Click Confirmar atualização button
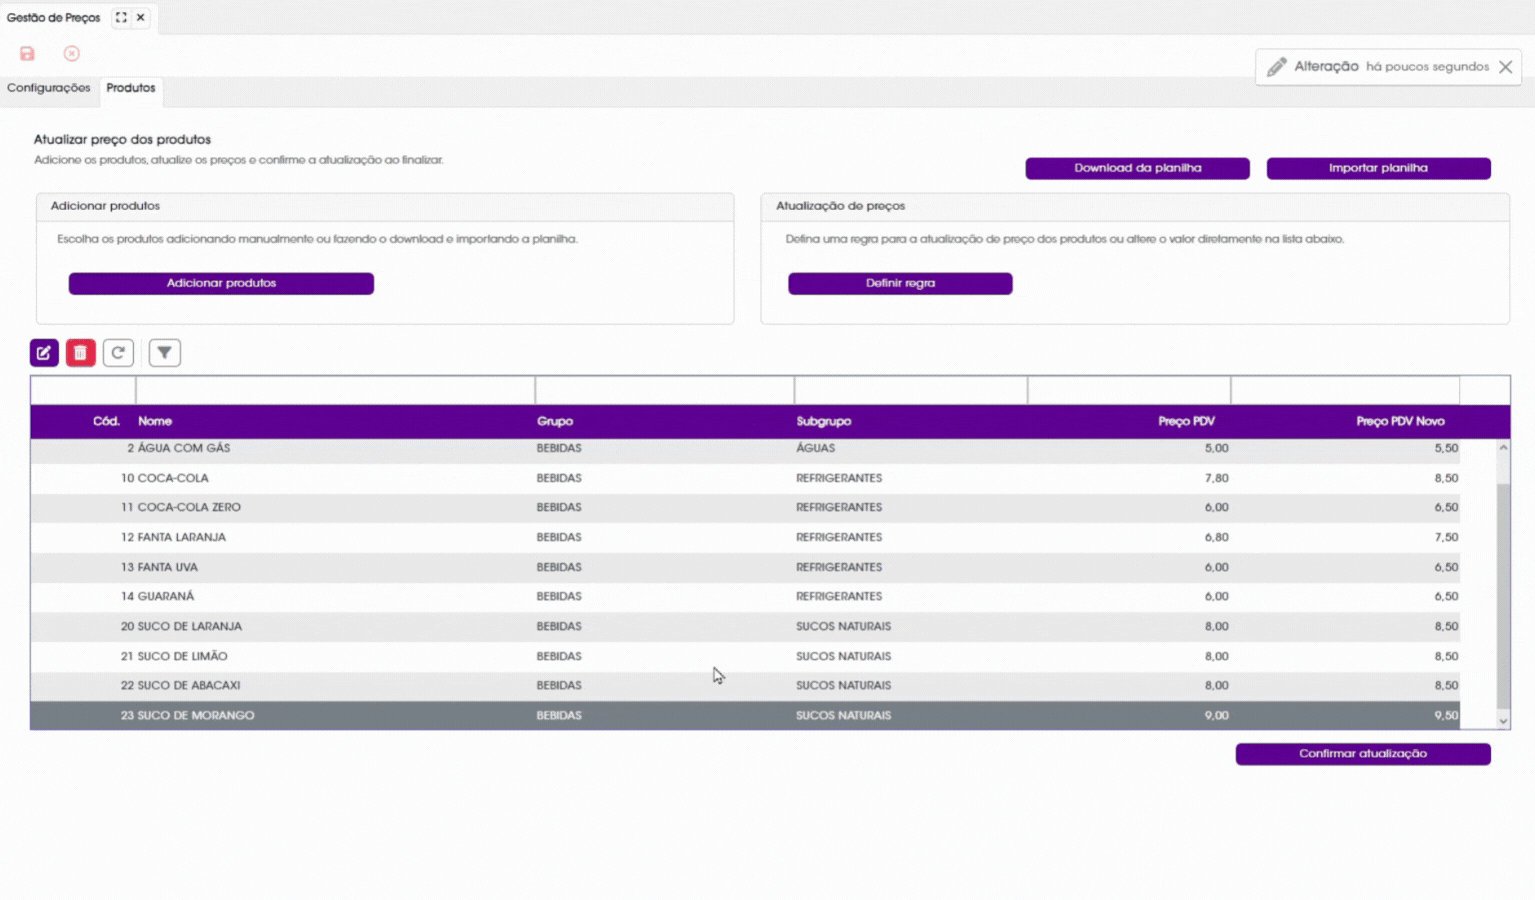The height and width of the screenshot is (900, 1535). [x=1363, y=754]
